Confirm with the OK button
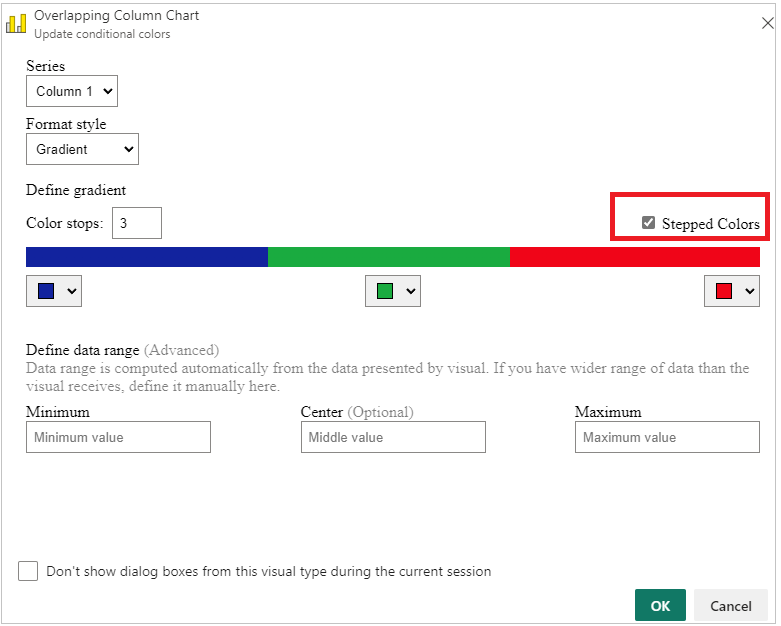 pyautogui.click(x=660, y=605)
